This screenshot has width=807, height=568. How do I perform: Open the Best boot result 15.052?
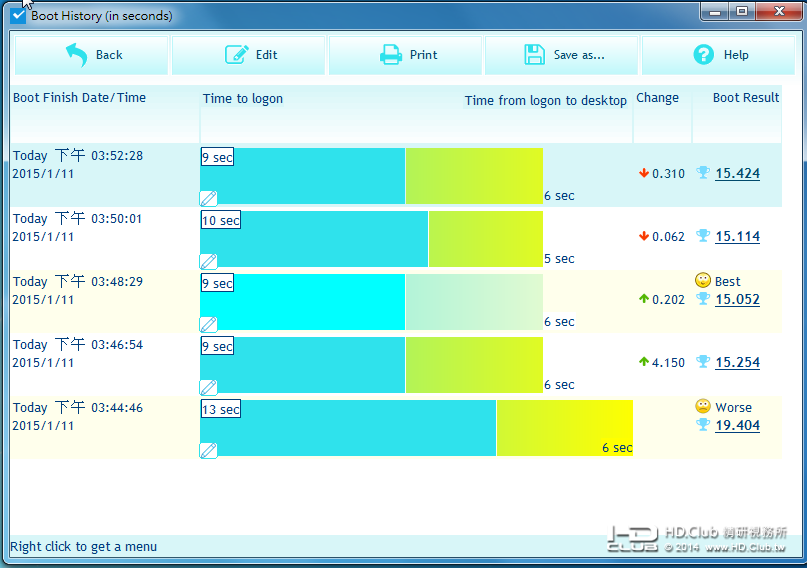(737, 299)
